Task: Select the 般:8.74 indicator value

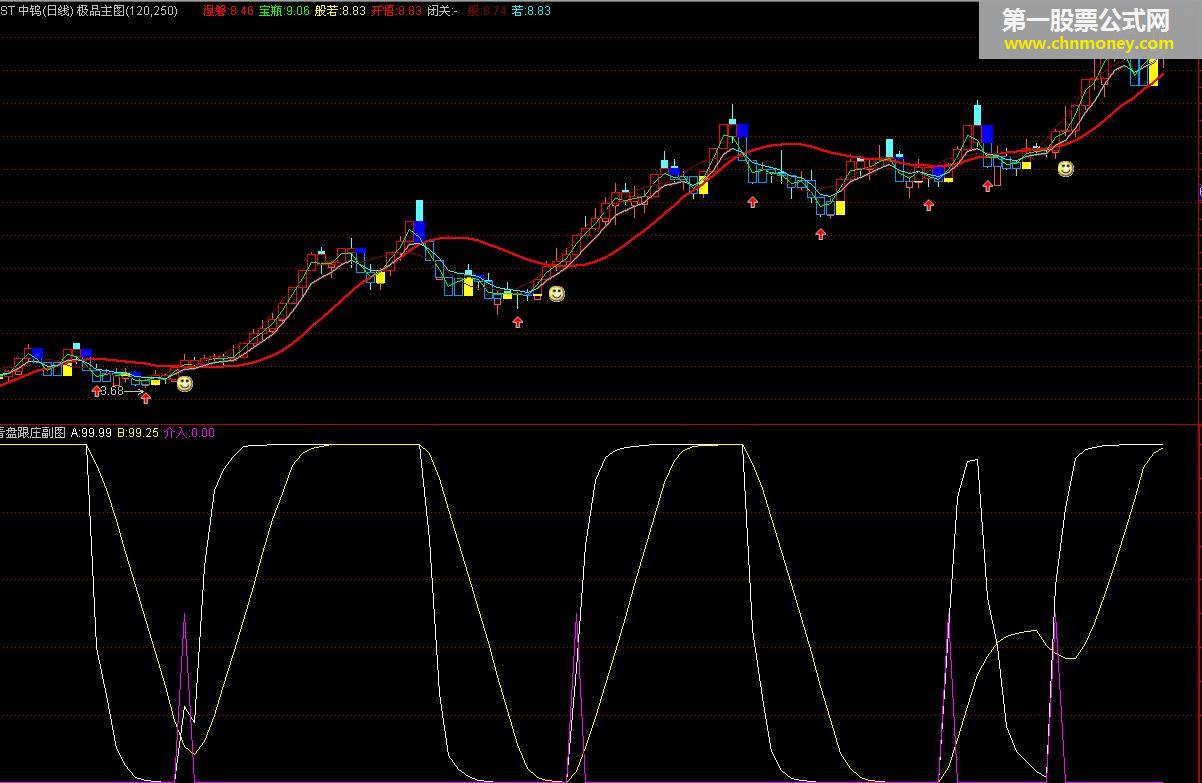Action: click(487, 10)
